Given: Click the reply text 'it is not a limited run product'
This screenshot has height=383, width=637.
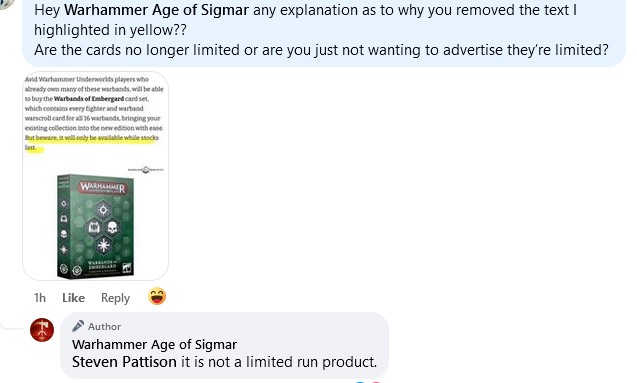Looking at the screenshot, I should tap(279, 362).
